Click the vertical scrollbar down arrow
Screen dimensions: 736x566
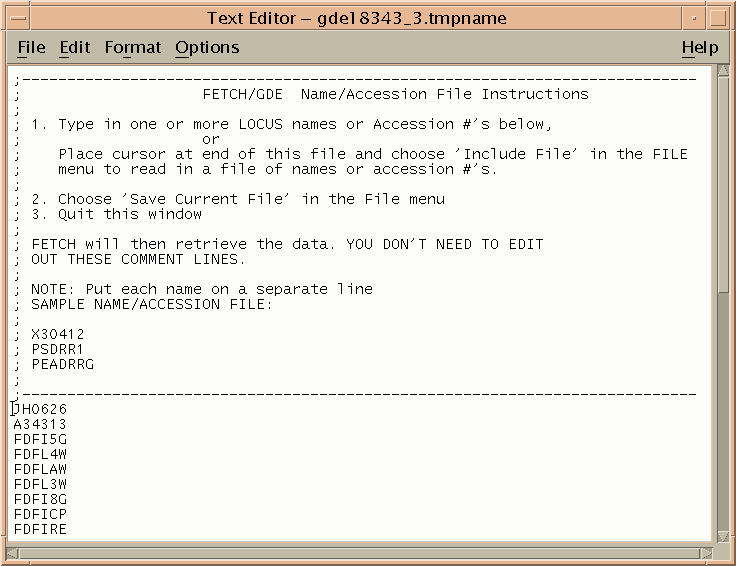(x=723, y=536)
